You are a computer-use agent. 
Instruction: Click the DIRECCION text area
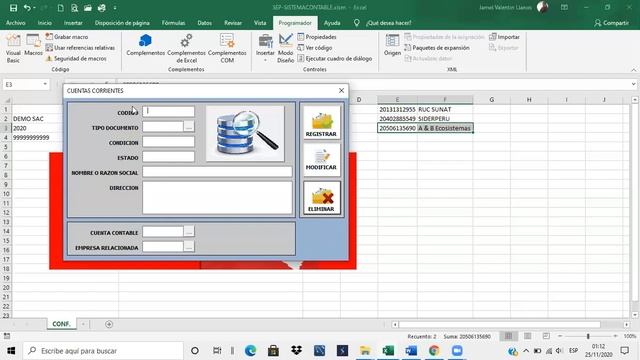[x=217, y=198]
